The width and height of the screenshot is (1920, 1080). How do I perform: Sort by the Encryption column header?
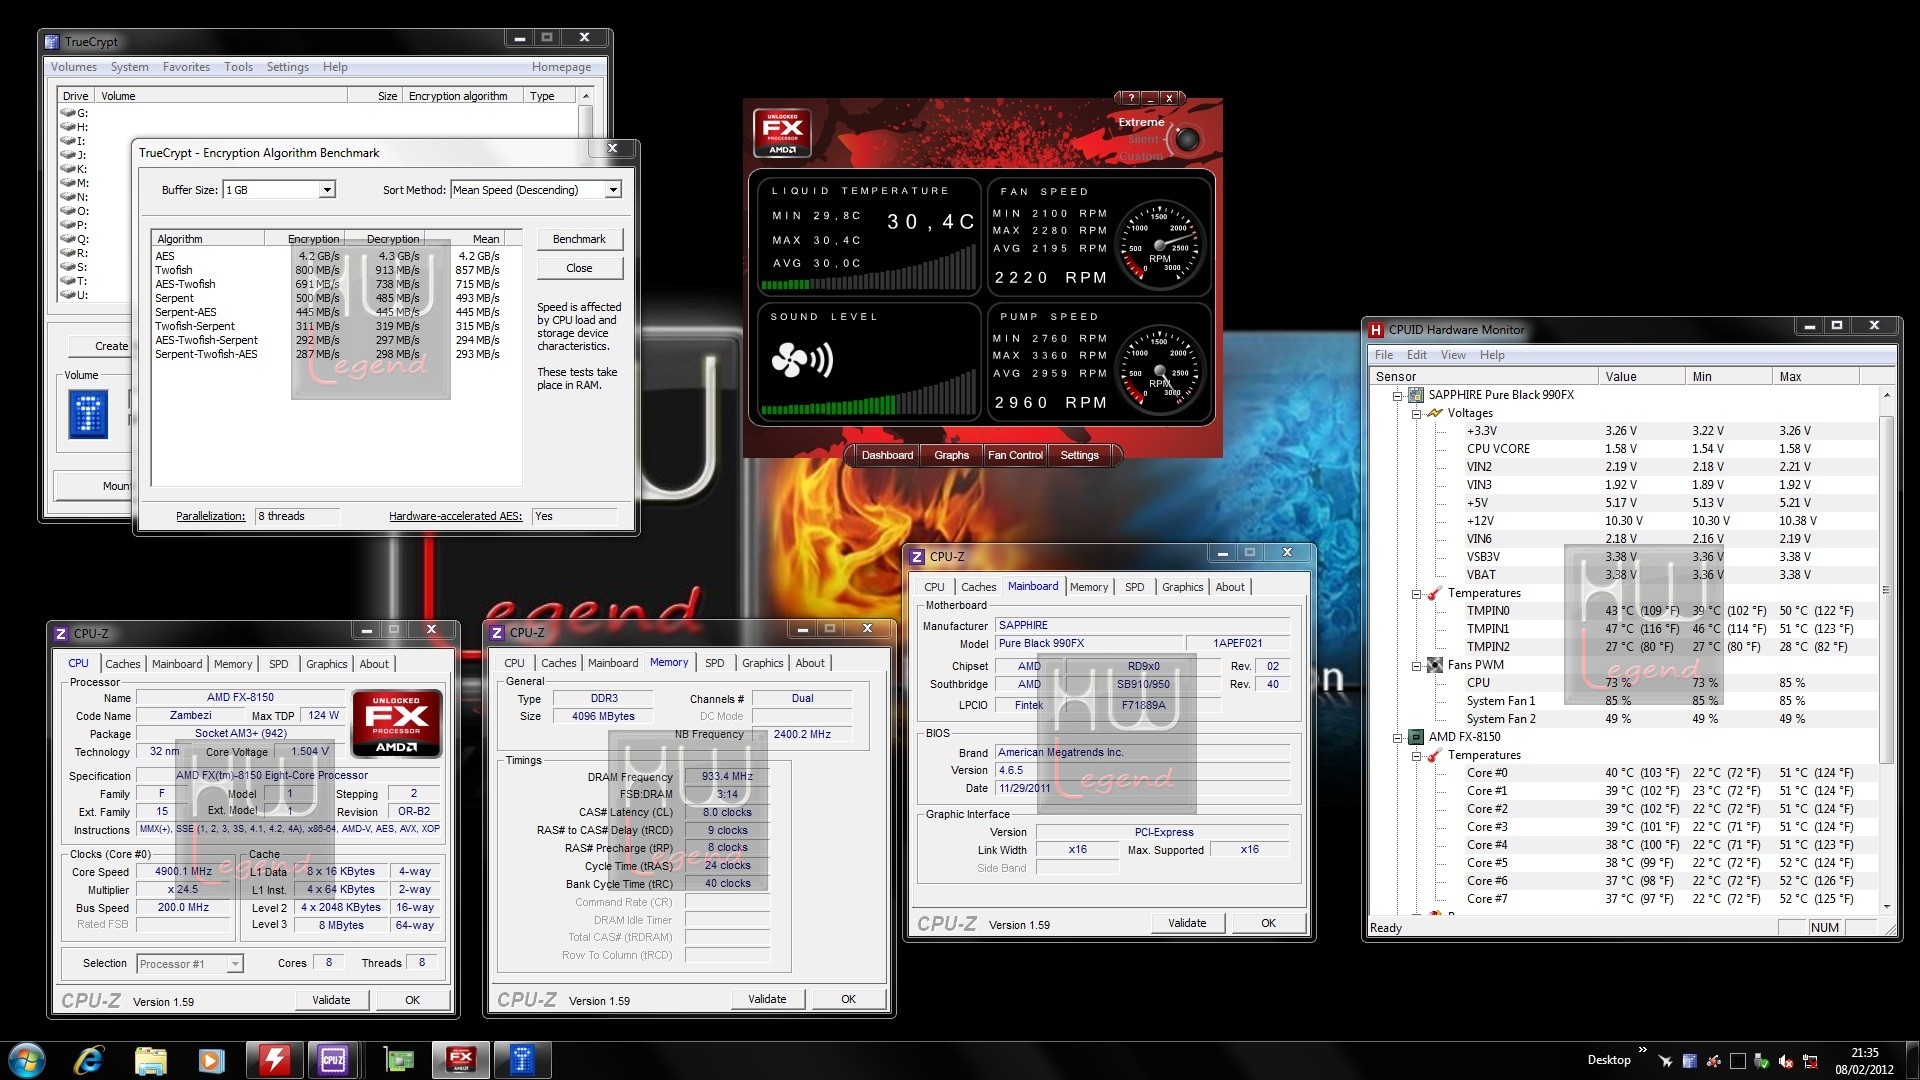click(305, 239)
